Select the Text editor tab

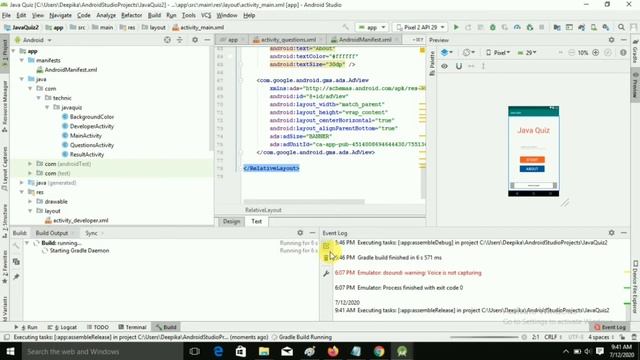256,221
